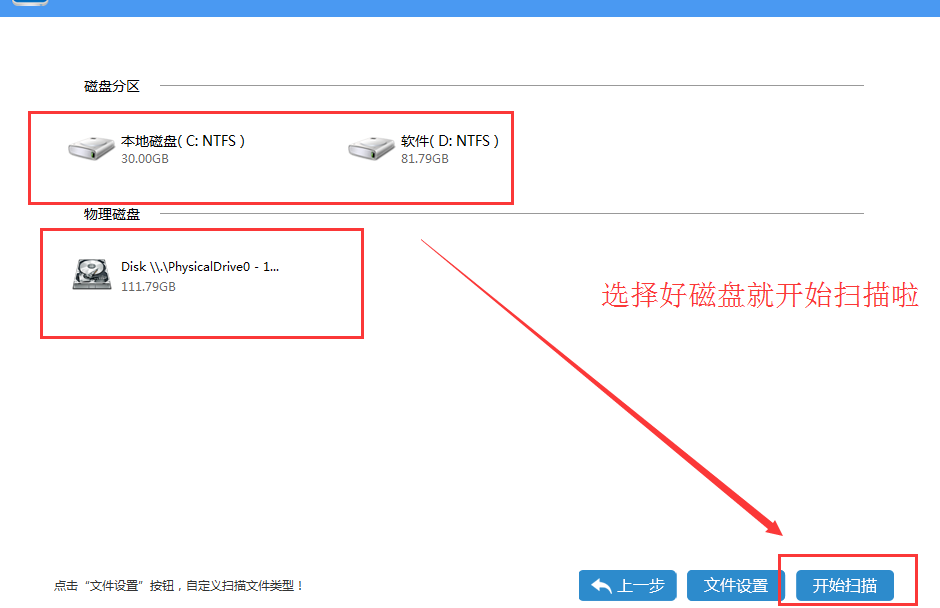Screen dimensions: 940x608
Task: Click the 111.79GB size text
Action: pyautogui.click(x=148, y=287)
